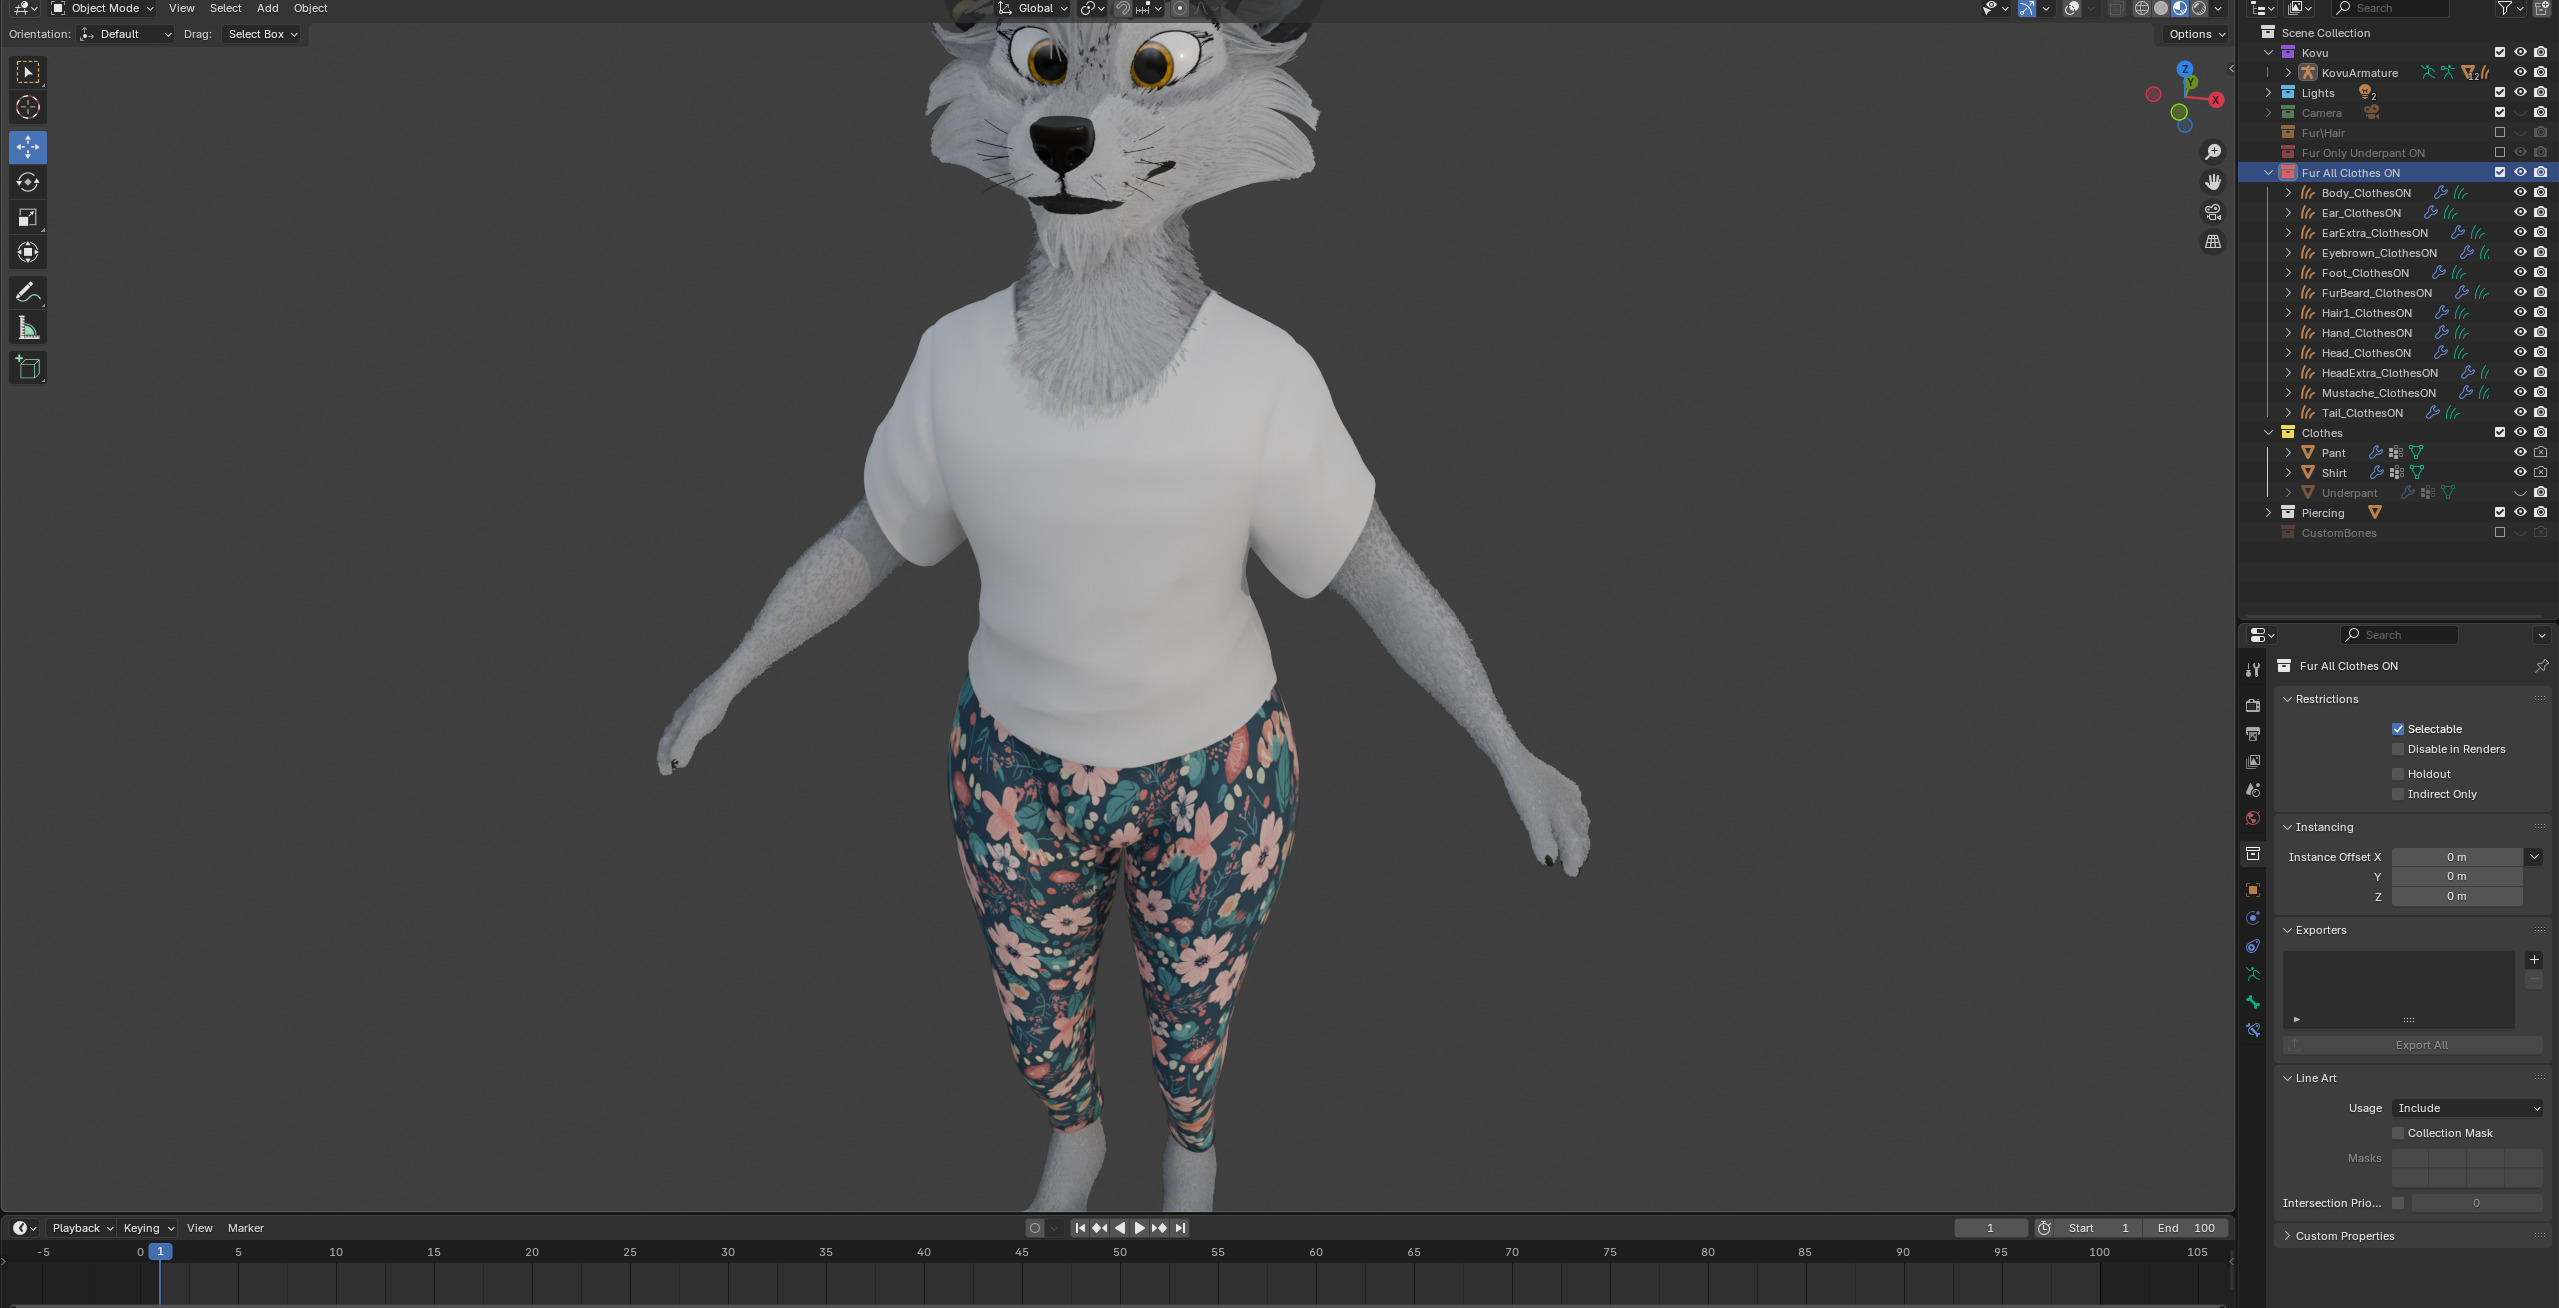Hide Body_ClothesON in viewport via eye icon
Image resolution: width=2559 pixels, height=1308 pixels.
point(2520,192)
